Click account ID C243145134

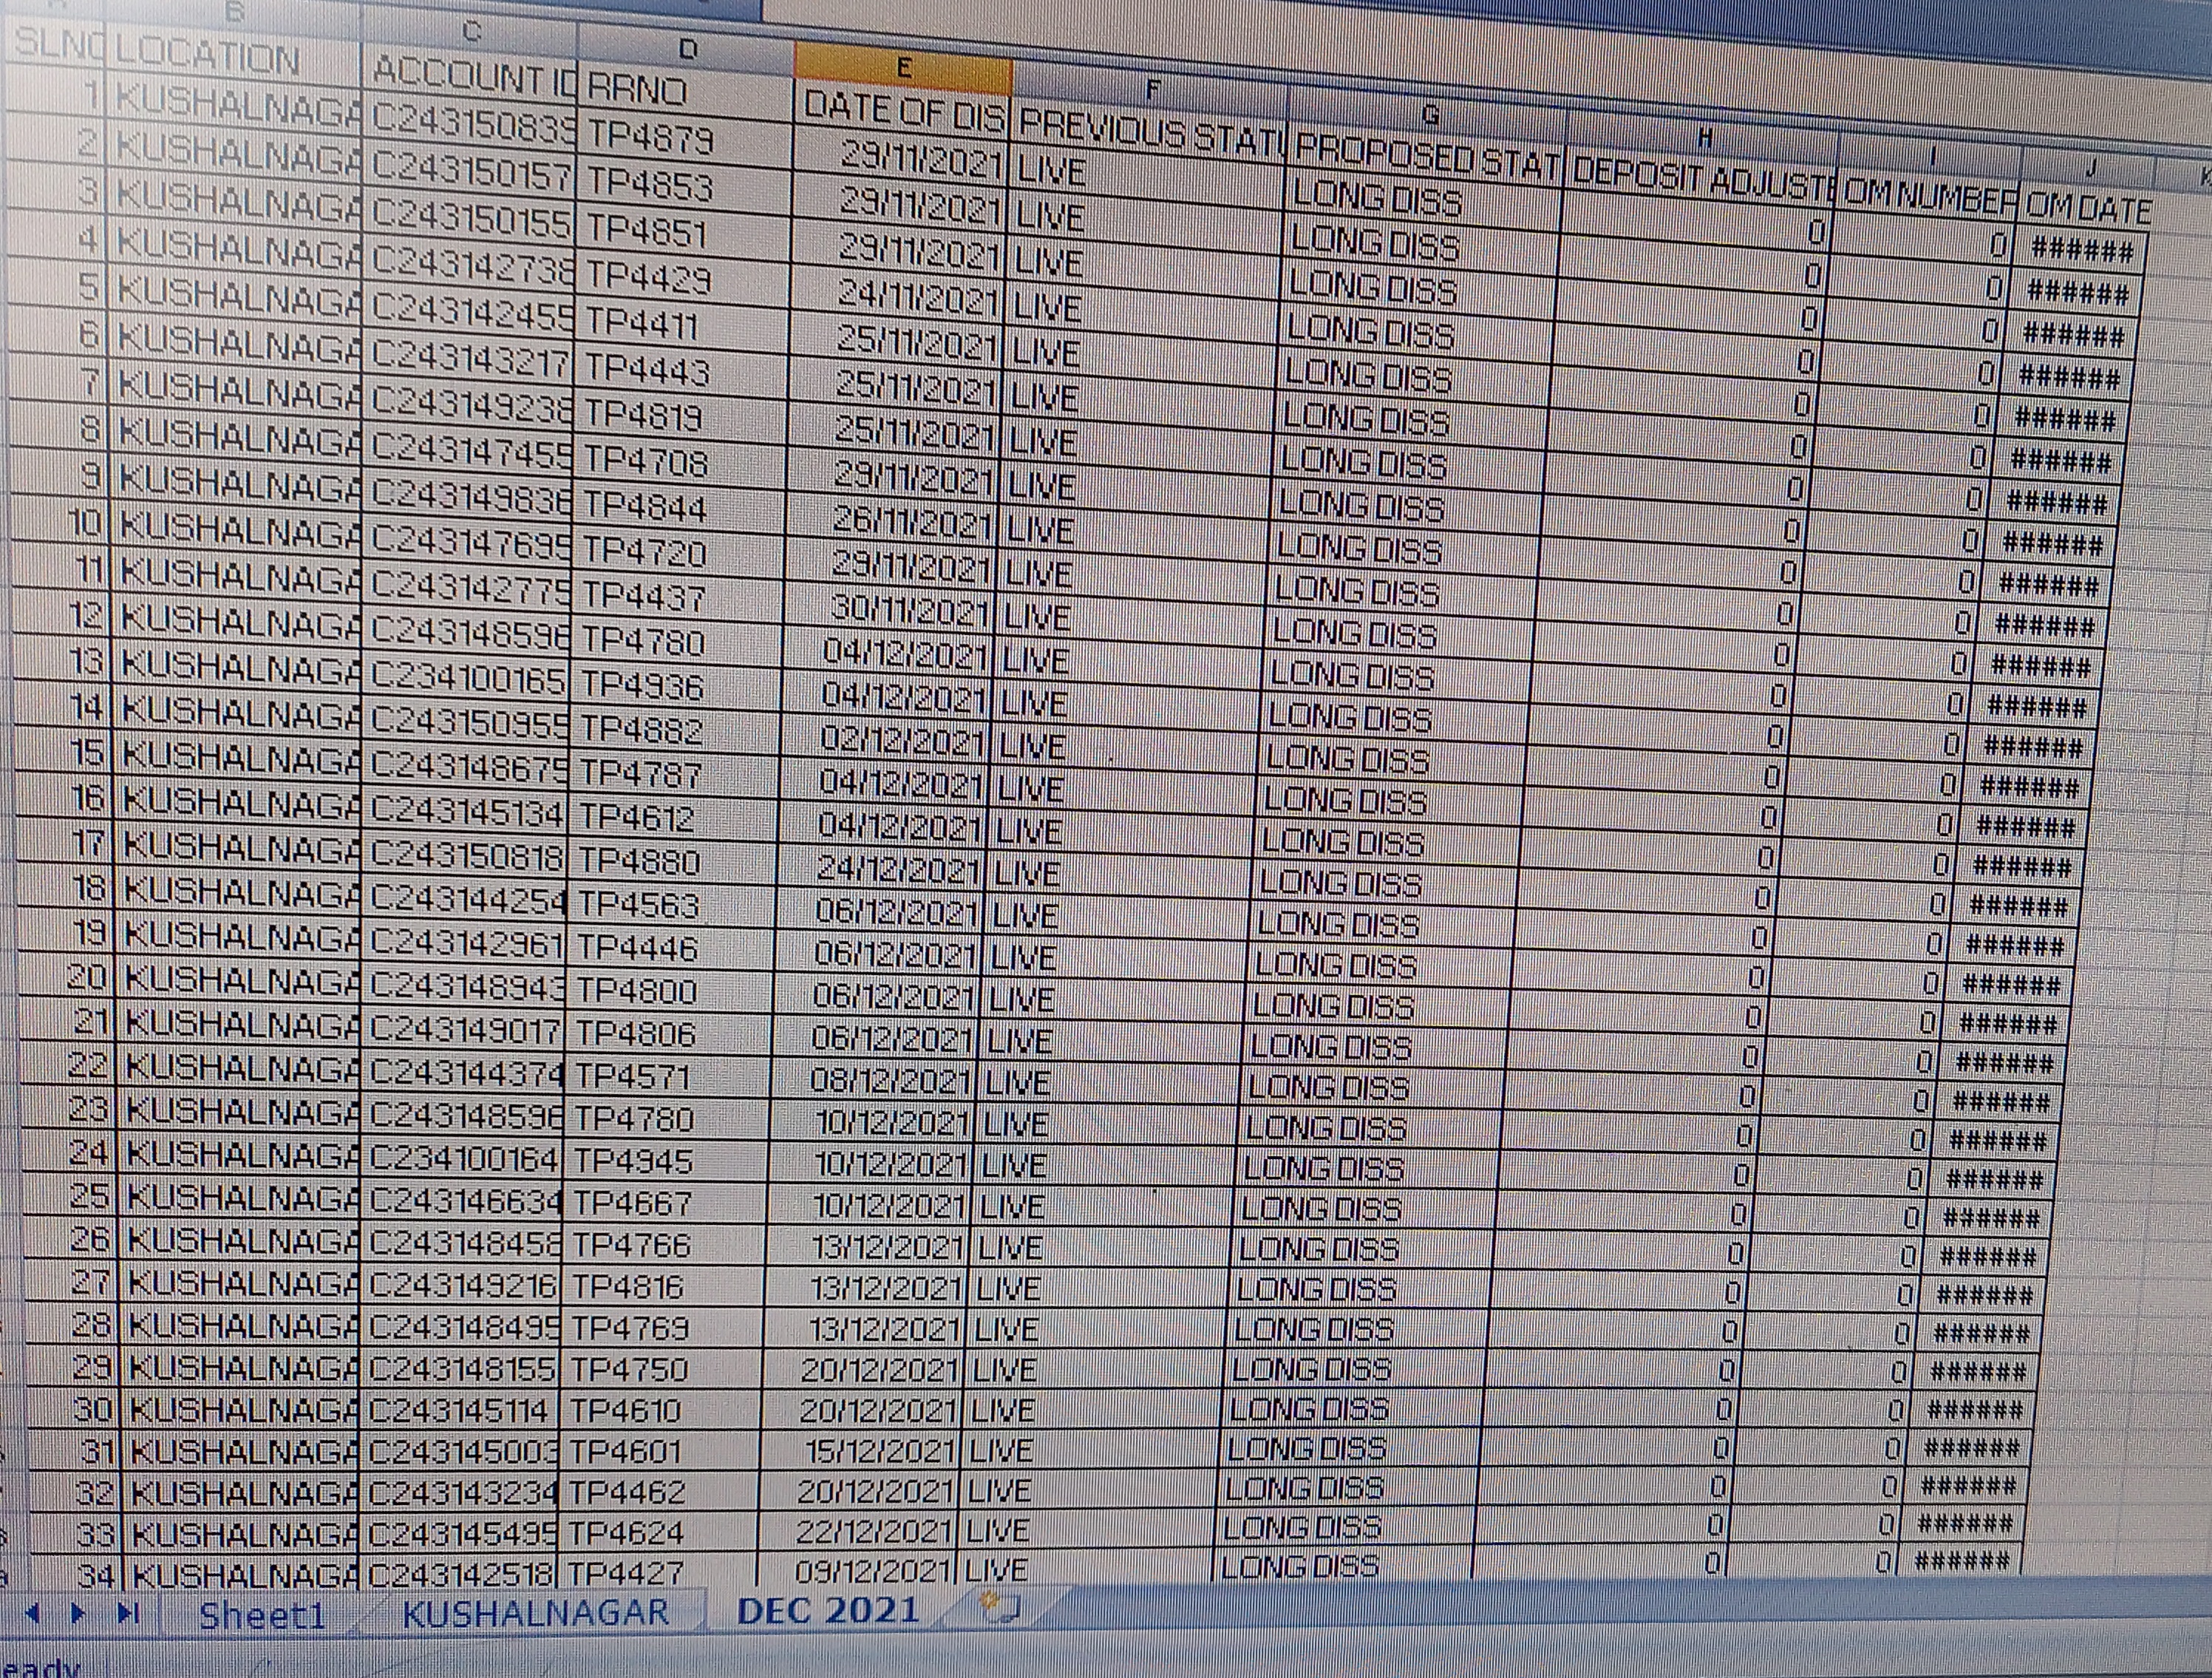(x=466, y=811)
